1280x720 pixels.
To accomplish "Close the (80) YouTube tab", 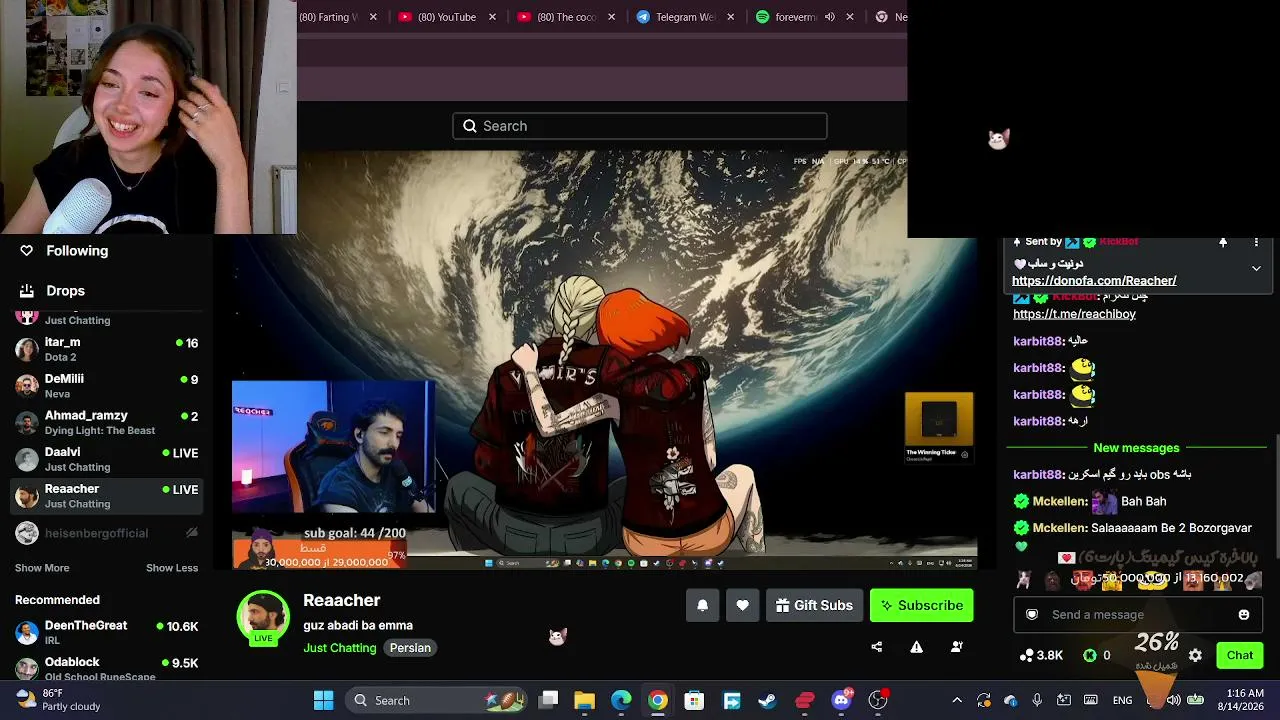I will tap(492, 17).
